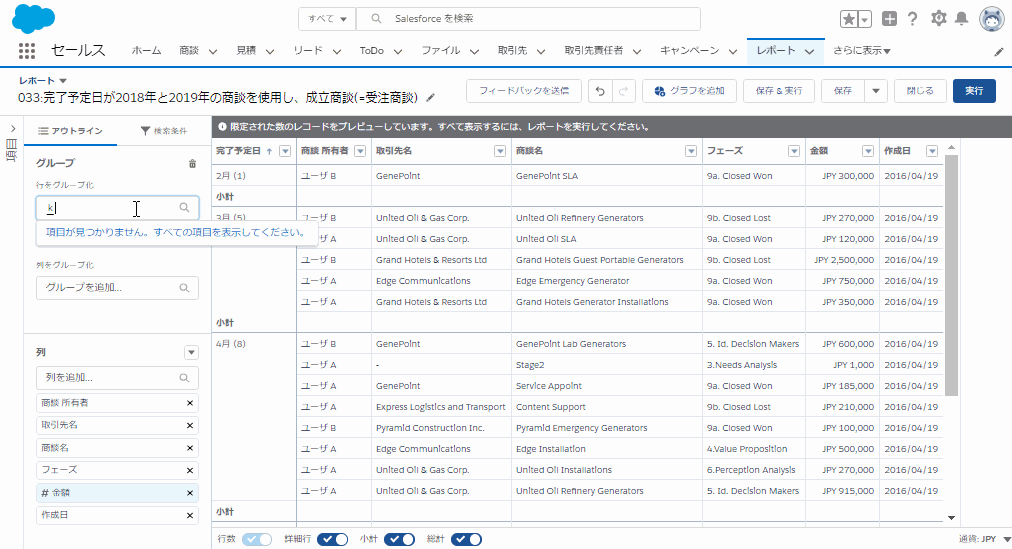Open the favorites star icon
This screenshot has height=549, width=1012.
[x=849, y=19]
